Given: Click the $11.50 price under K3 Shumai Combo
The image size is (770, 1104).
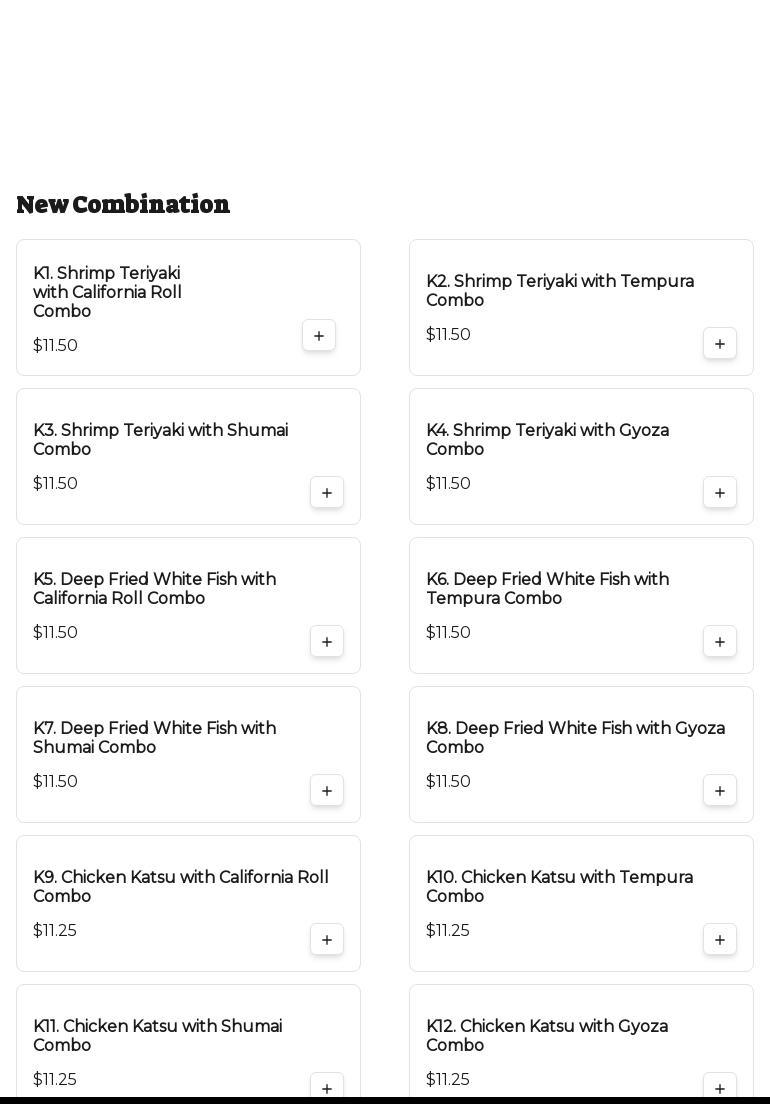Looking at the screenshot, I should [x=55, y=484].
